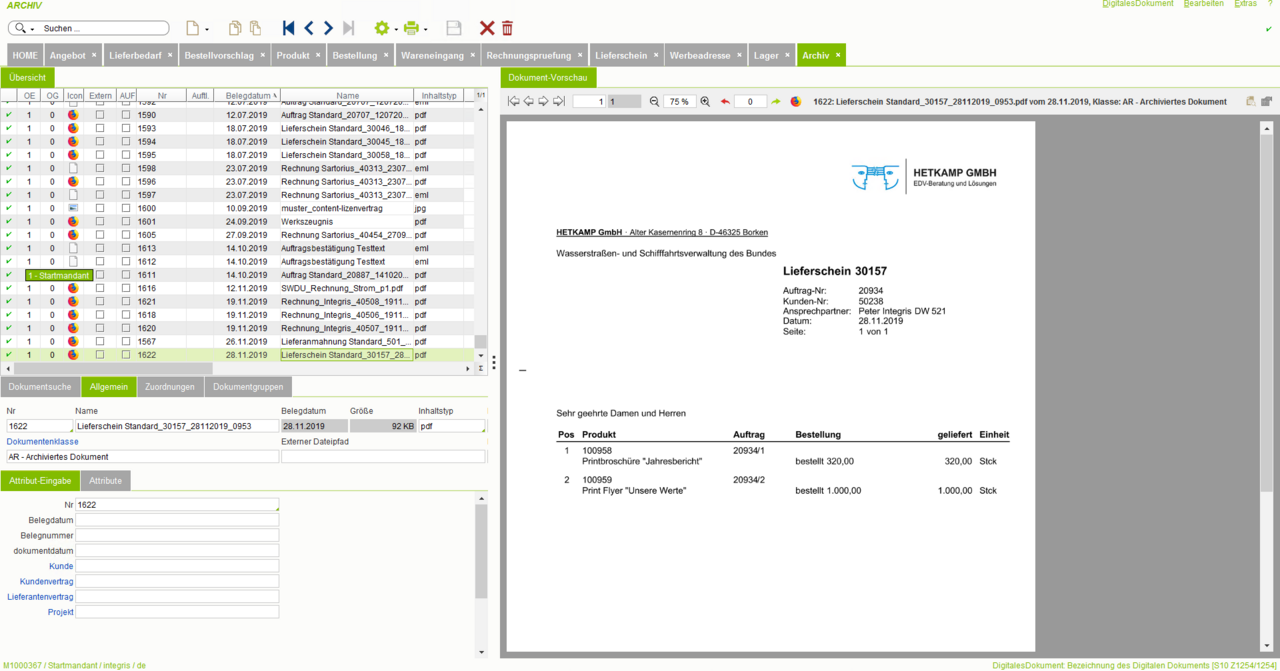Viewport: 1280px width, 671px height.
Task: Zoom out the document preview
Action: pyautogui.click(x=655, y=101)
